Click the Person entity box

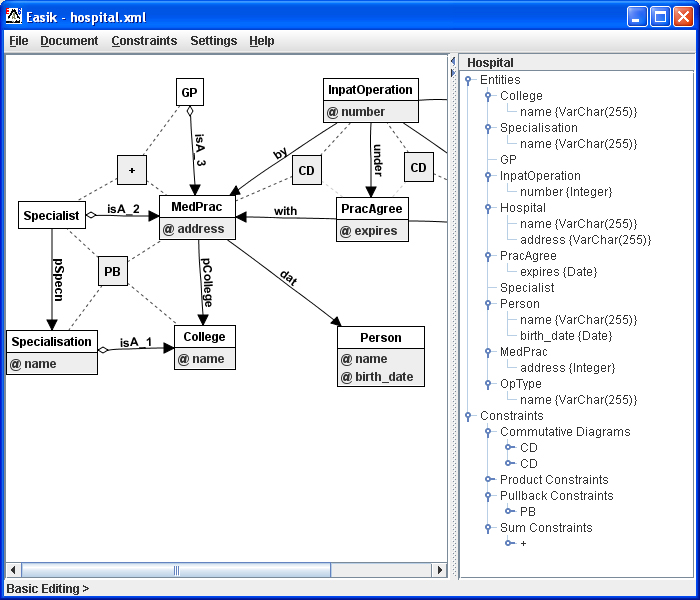[380, 338]
